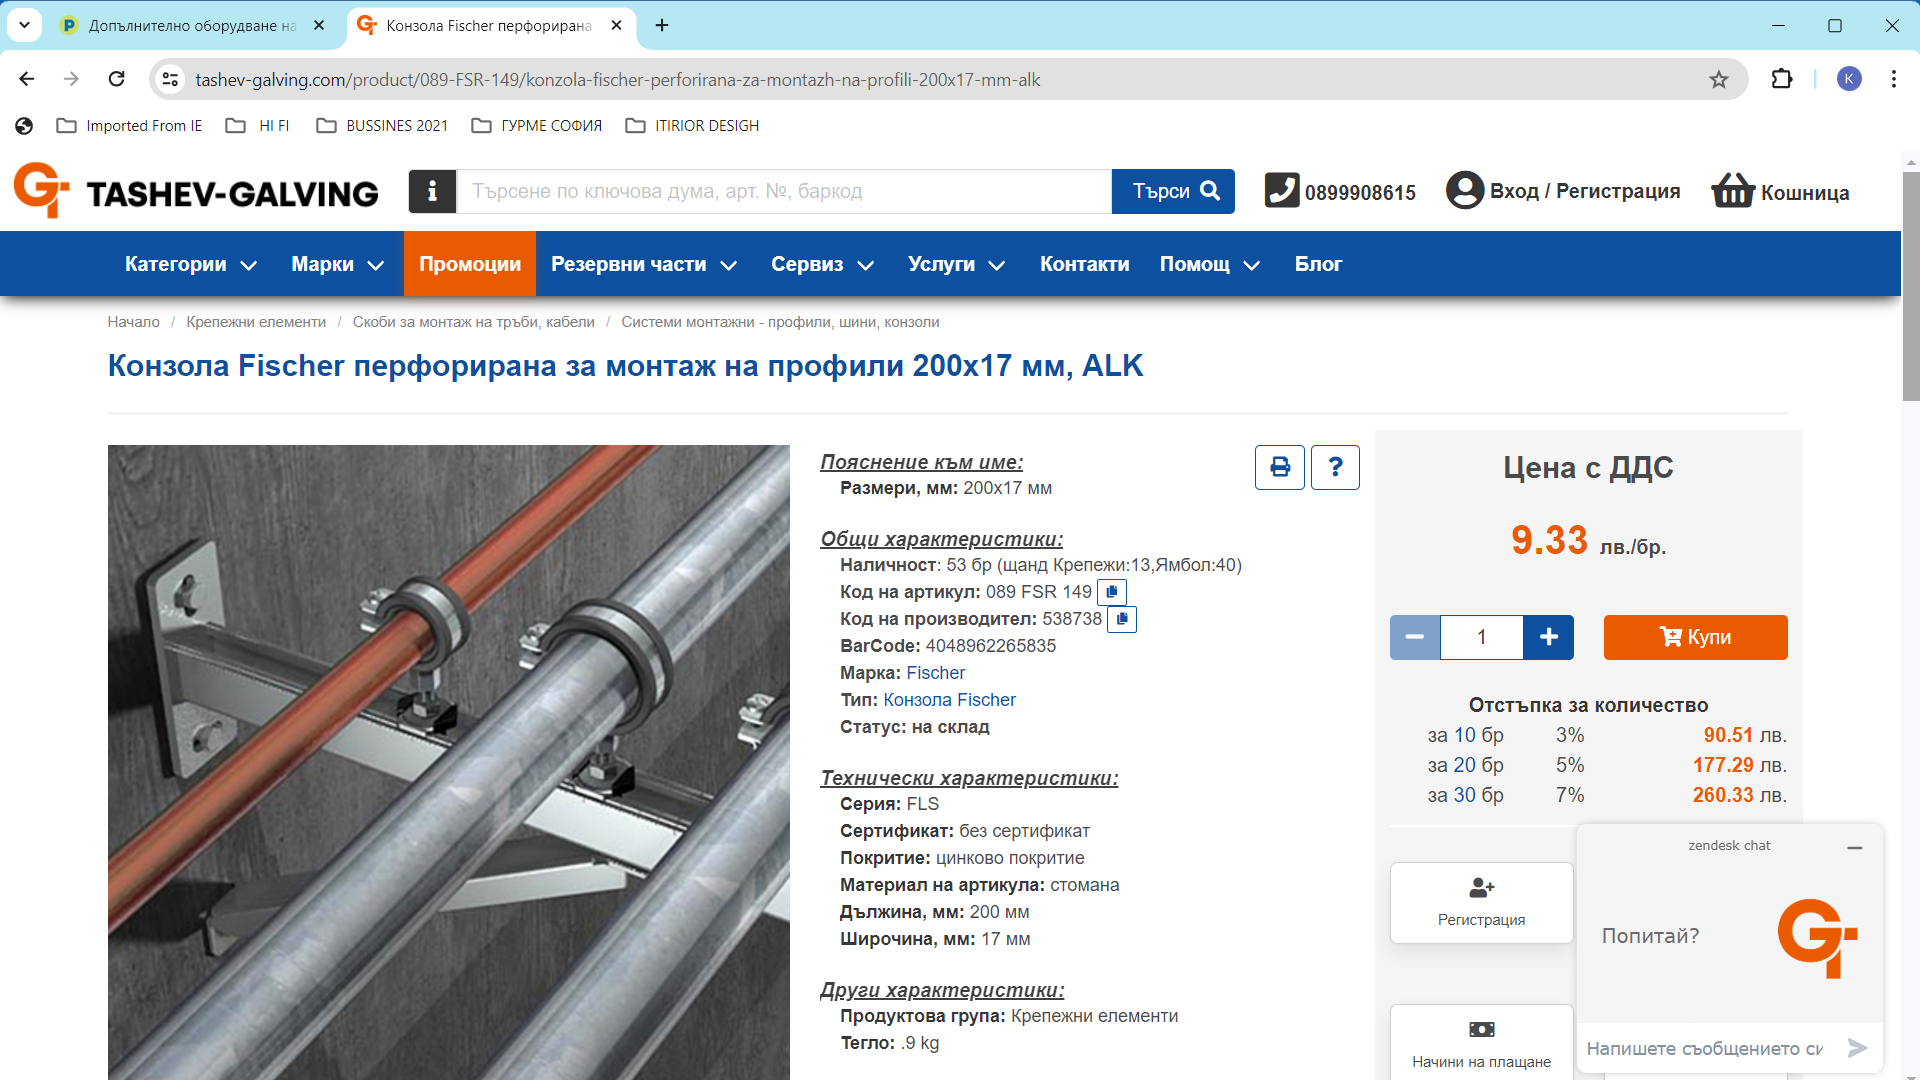Increase quantity with plus button
Viewport: 1920px width, 1080px height.
[x=1548, y=637]
